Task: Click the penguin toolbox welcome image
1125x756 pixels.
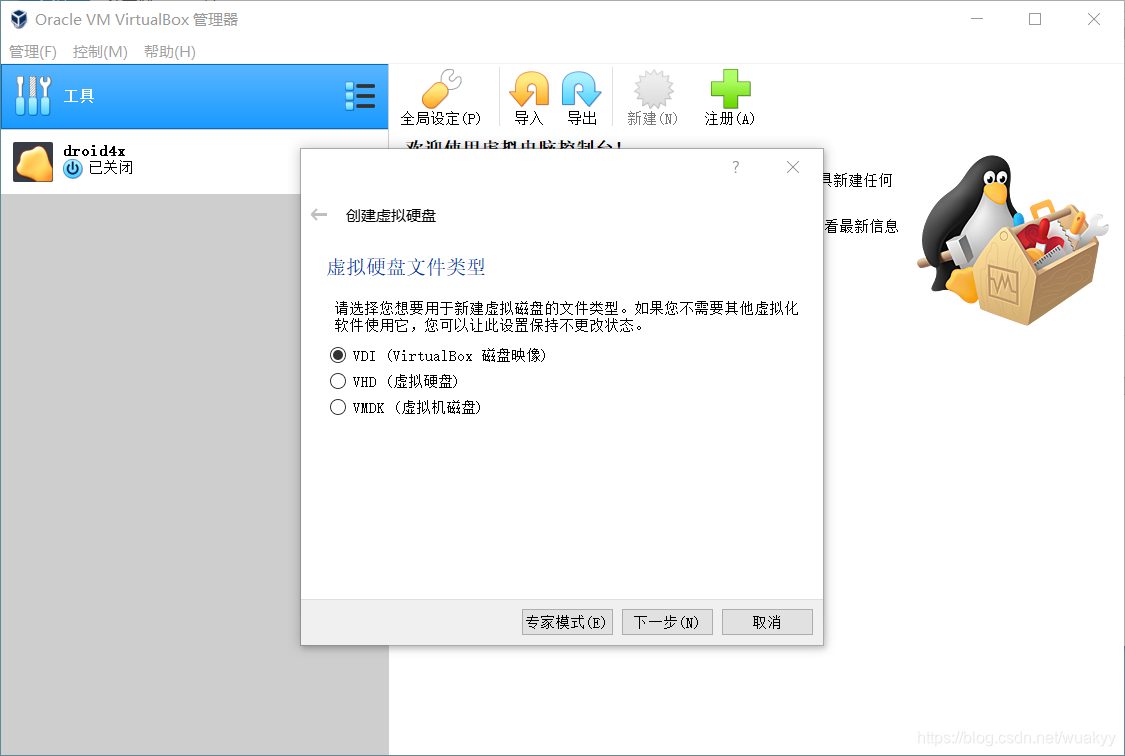Action: tap(1013, 240)
